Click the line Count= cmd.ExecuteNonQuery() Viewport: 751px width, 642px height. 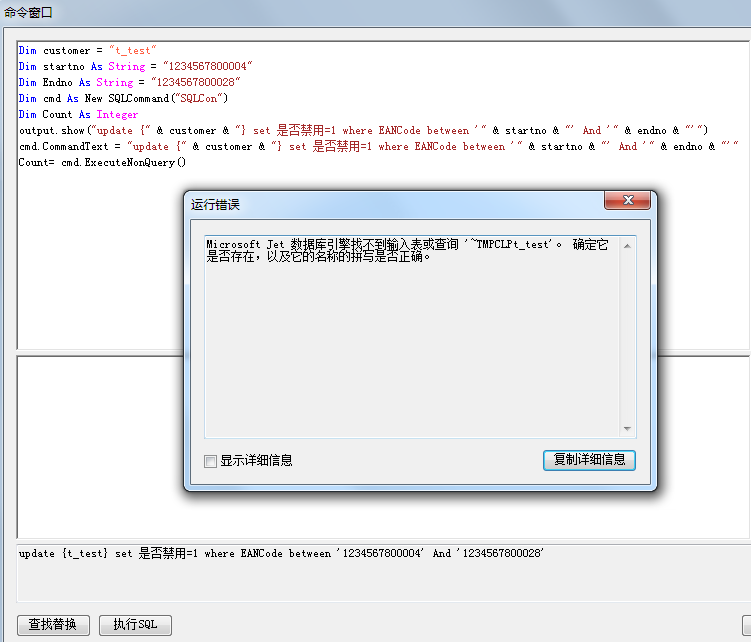pyautogui.click(x=102, y=162)
